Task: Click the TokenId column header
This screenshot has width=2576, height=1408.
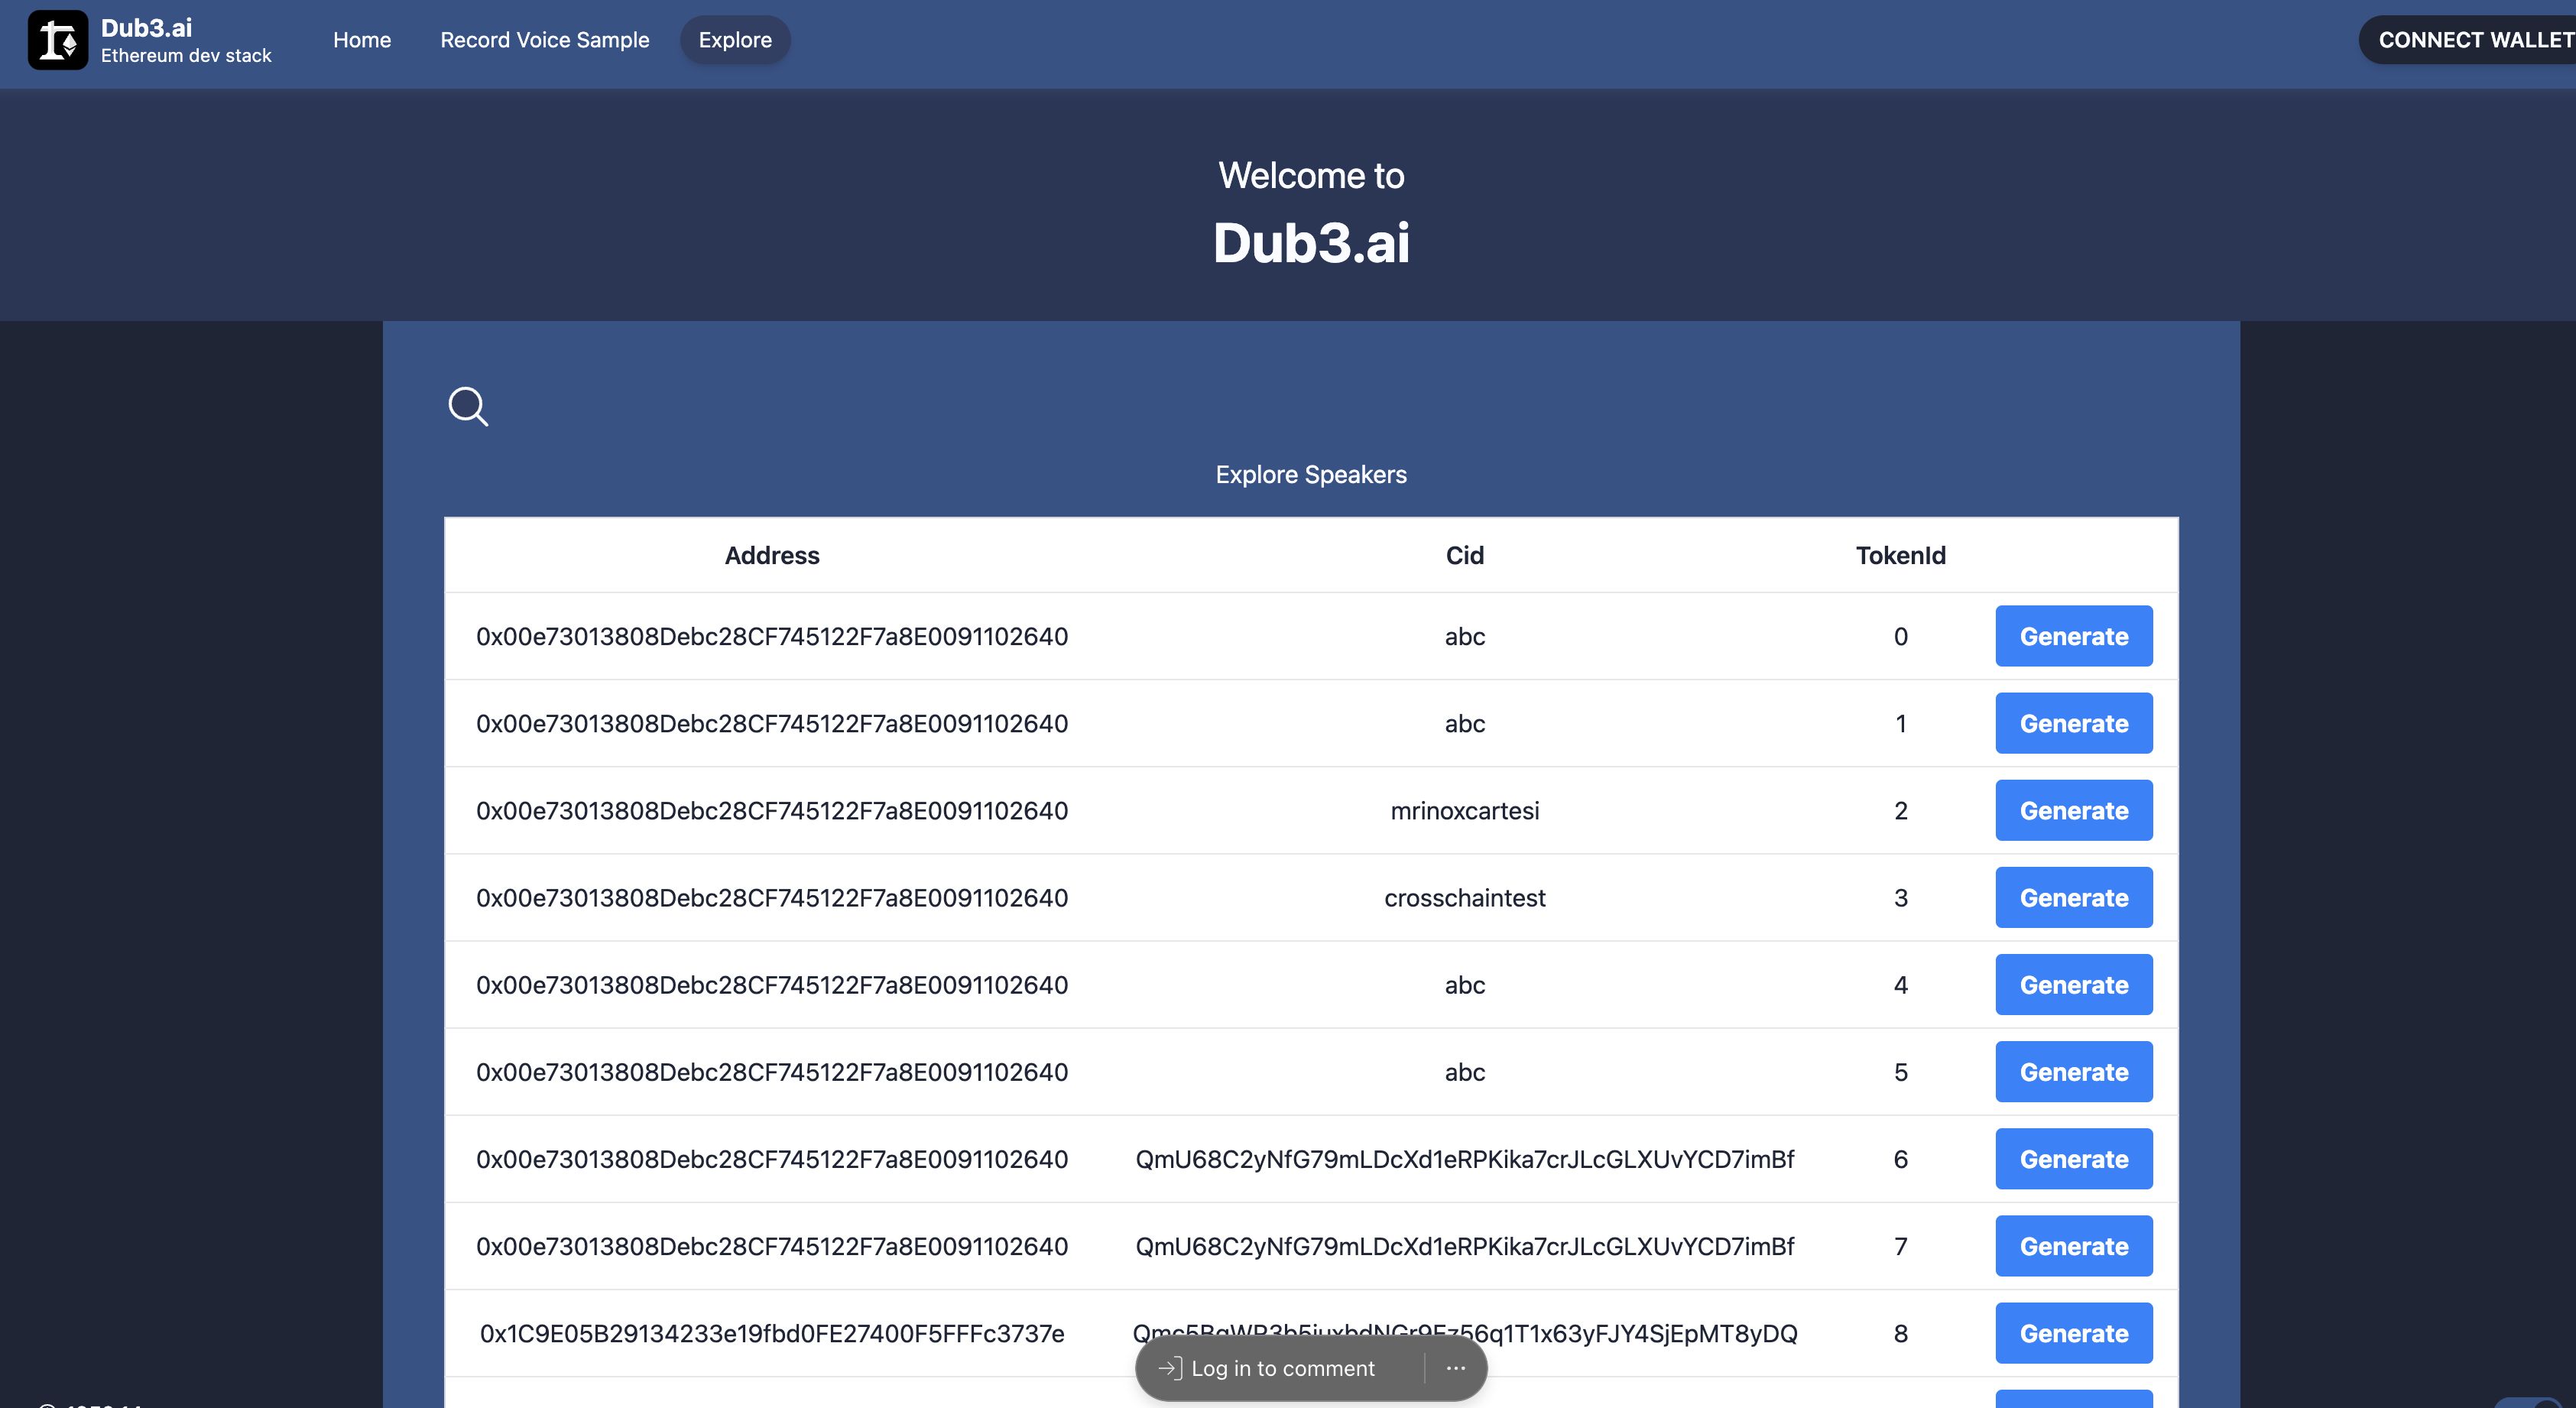Action: [1900, 555]
